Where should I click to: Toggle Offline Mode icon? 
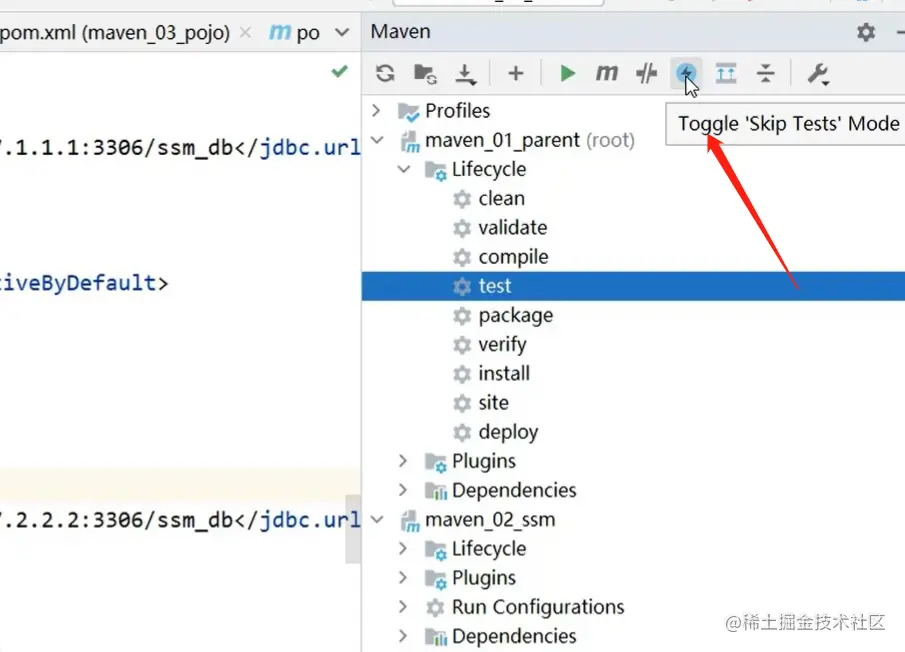tap(646, 73)
